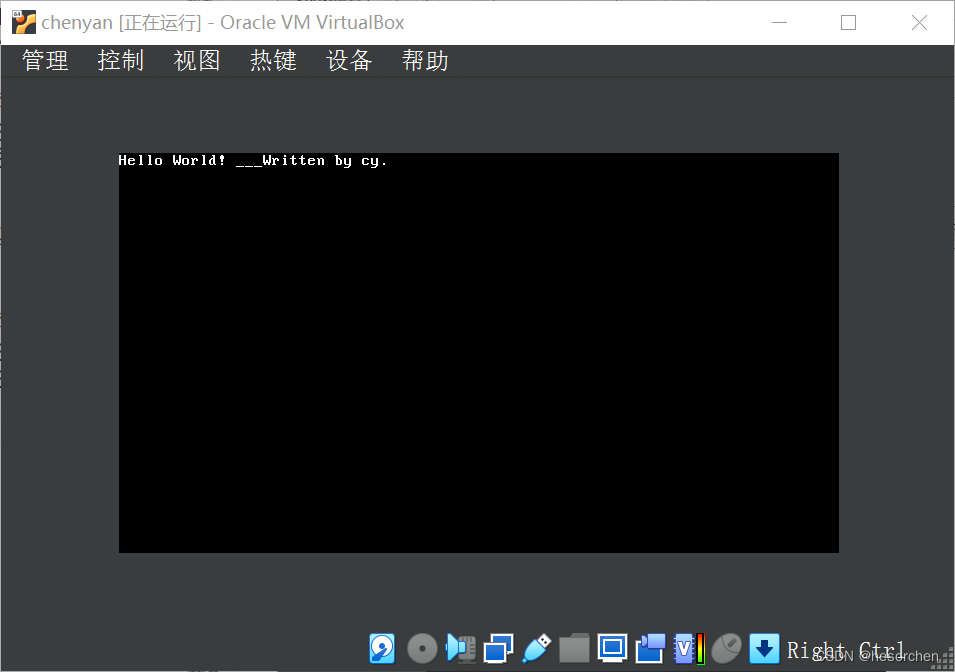Image resolution: width=955 pixels, height=672 pixels.
Task: Click the display settings monitor icon
Action: pos(612,648)
